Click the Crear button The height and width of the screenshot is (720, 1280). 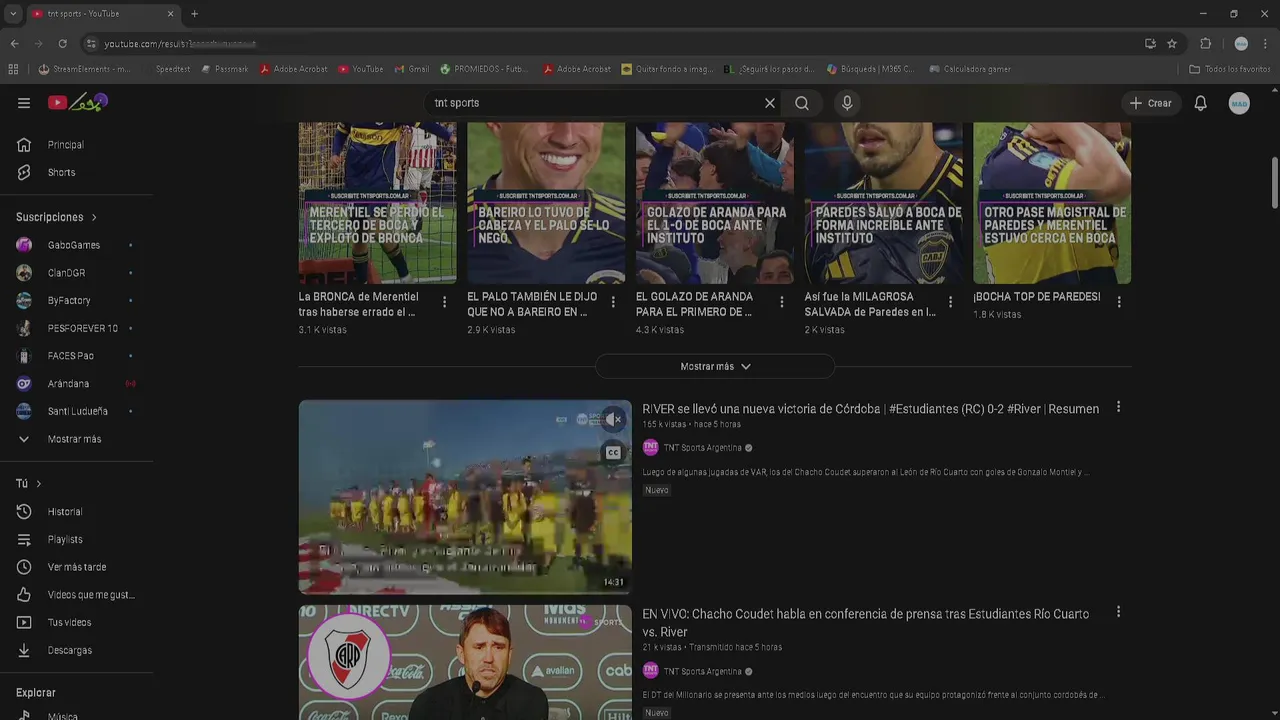click(x=1150, y=103)
